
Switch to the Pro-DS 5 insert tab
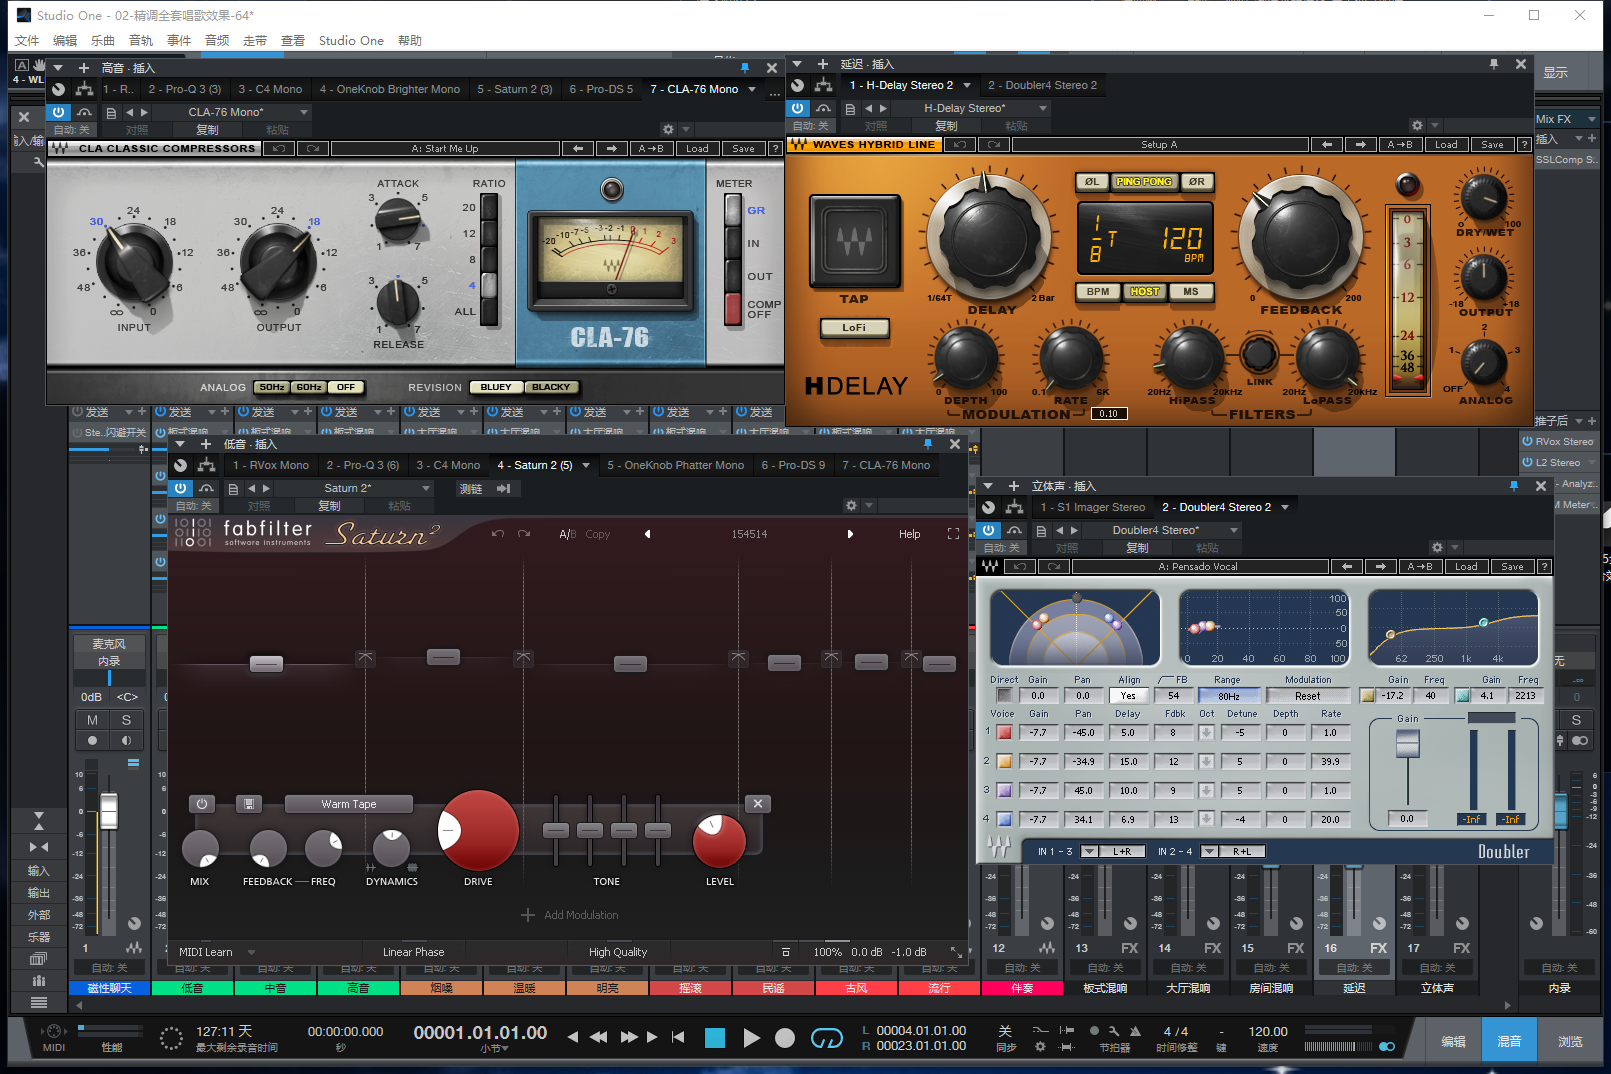tap(601, 89)
